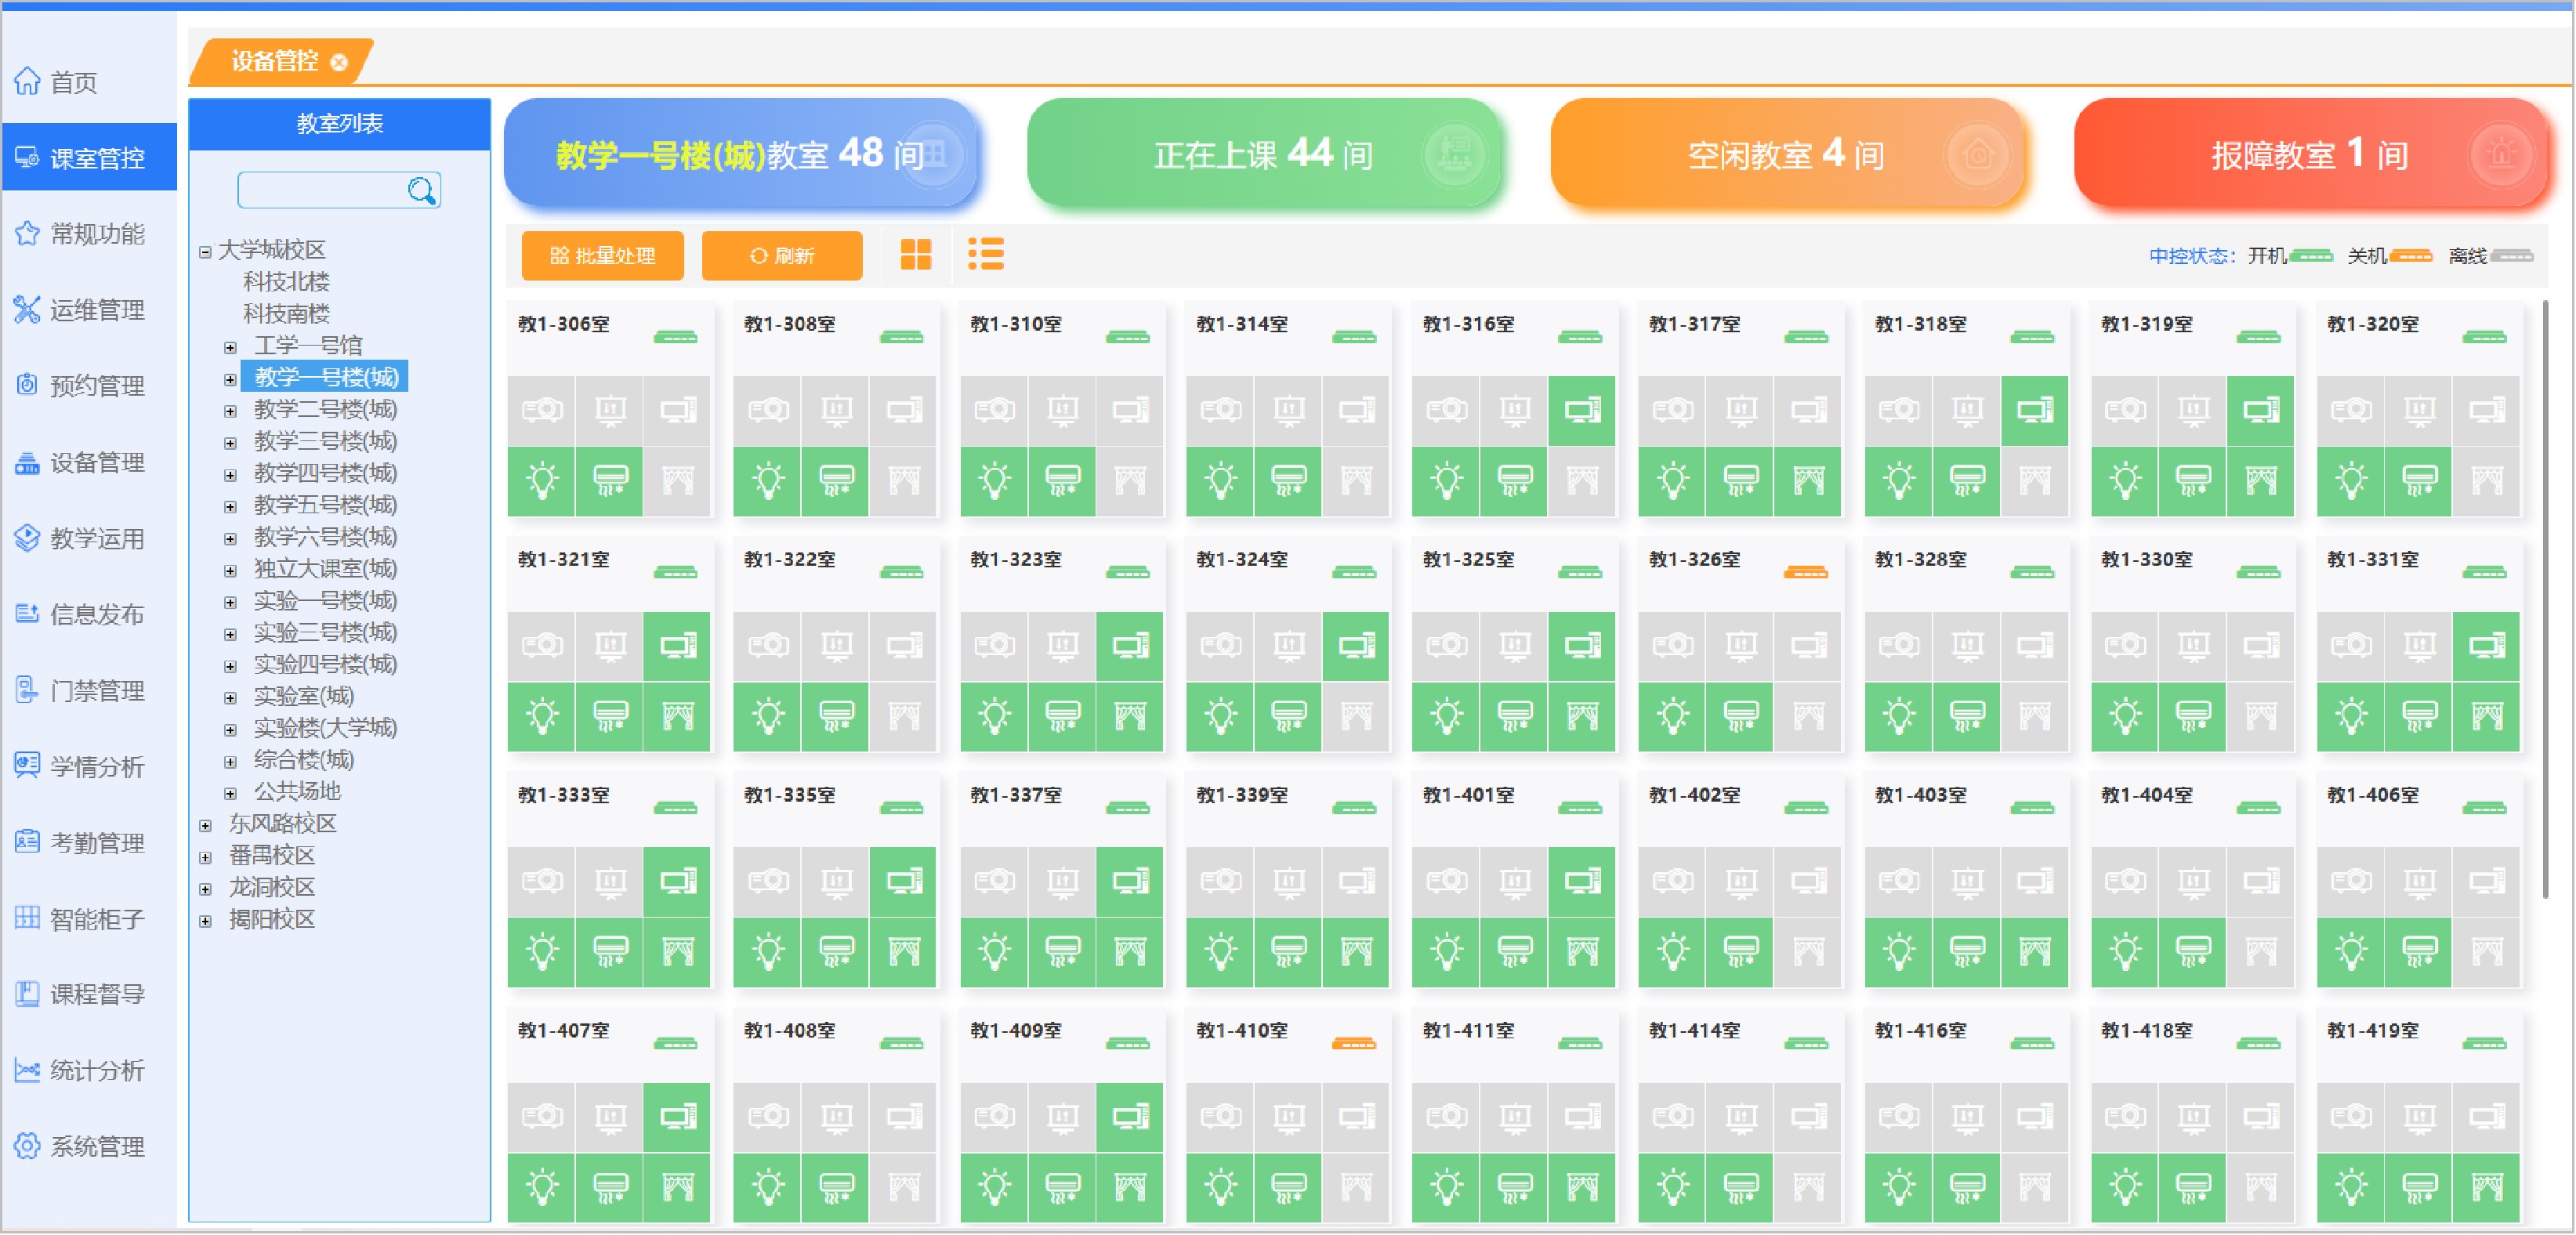Open 预约管理 in the sidebar
The image size is (2576, 1235).
88,385
